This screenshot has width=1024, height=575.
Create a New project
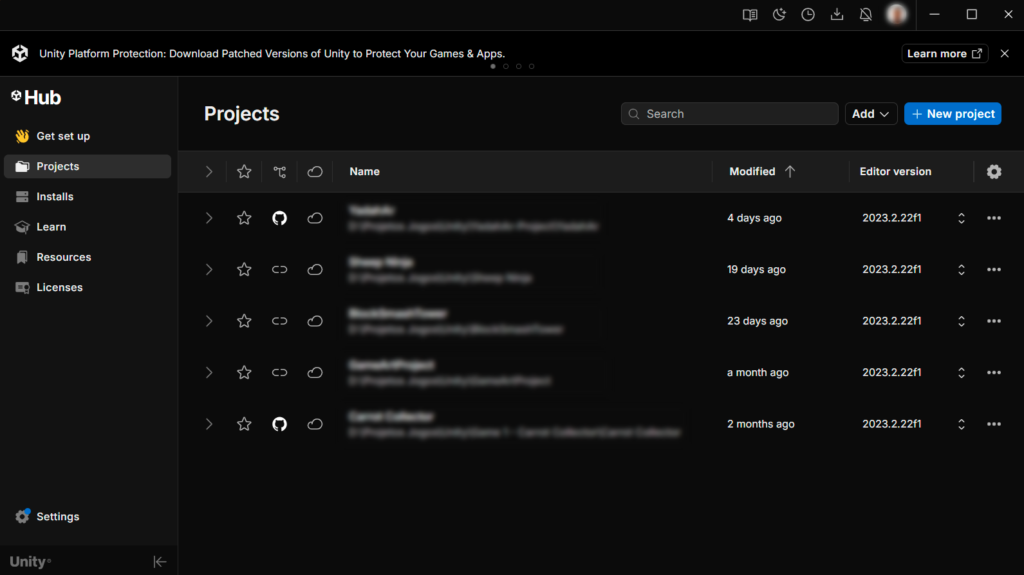pyautogui.click(x=953, y=114)
